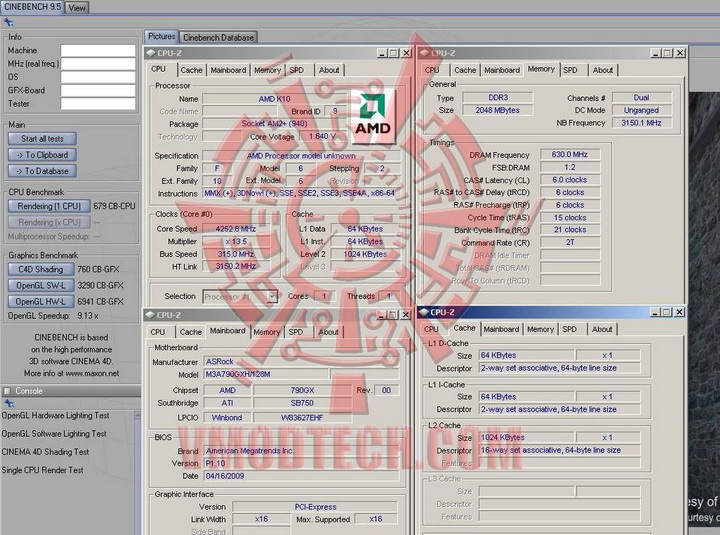This screenshot has width=720, height=535.
Task: Open Mainboard tab in top-left CPU-Z window
Action: point(228,70)
